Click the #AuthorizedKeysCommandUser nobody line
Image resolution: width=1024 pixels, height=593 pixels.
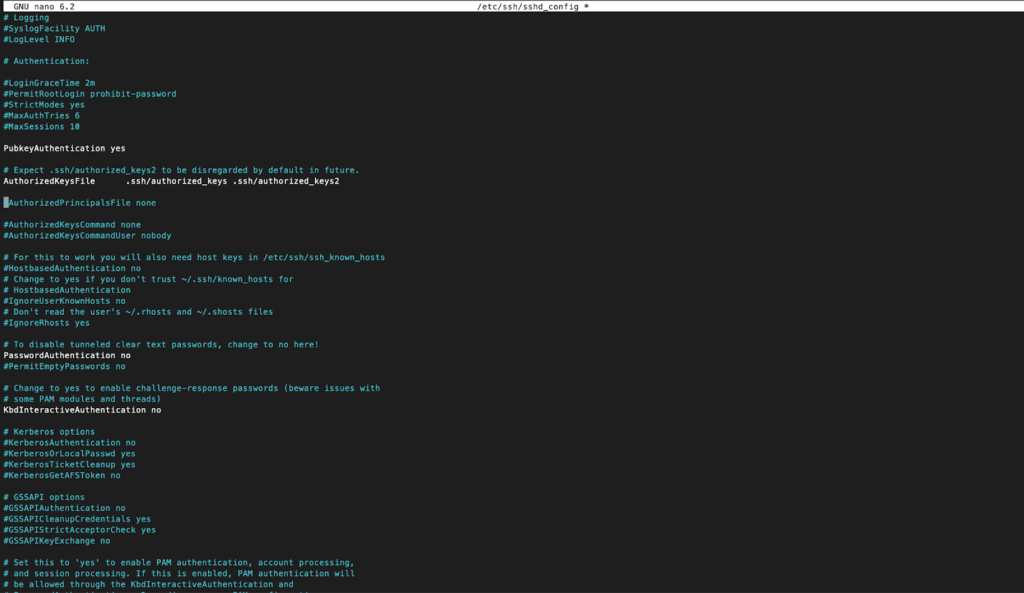click(87, 236)
